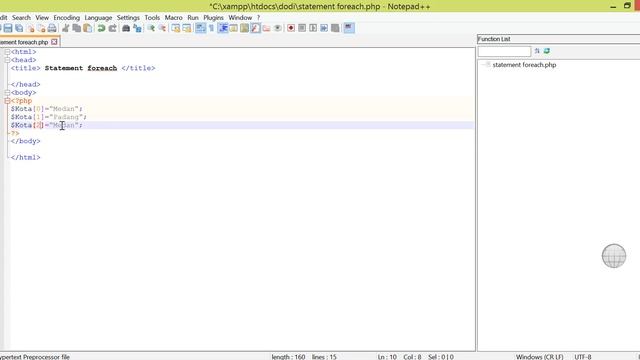Click code line $Kota[1]="Padang";
Viewport: 640px width, 360px height.
(x=49, y=117)
